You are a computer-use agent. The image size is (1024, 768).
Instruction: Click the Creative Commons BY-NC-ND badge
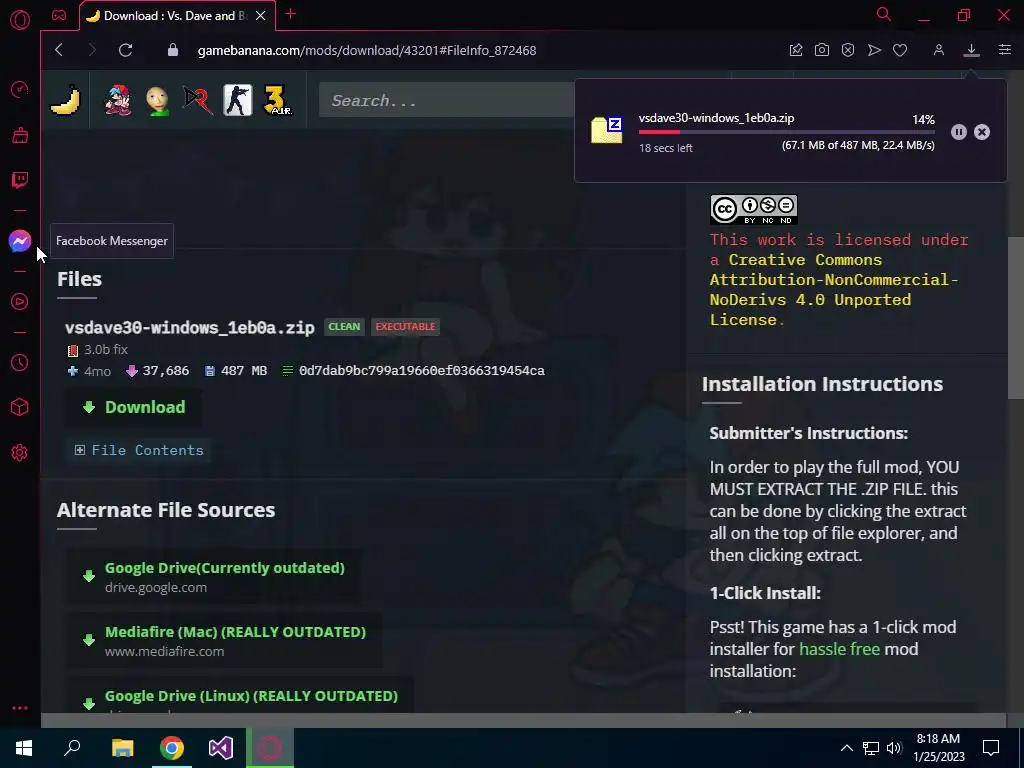(754, 209)
